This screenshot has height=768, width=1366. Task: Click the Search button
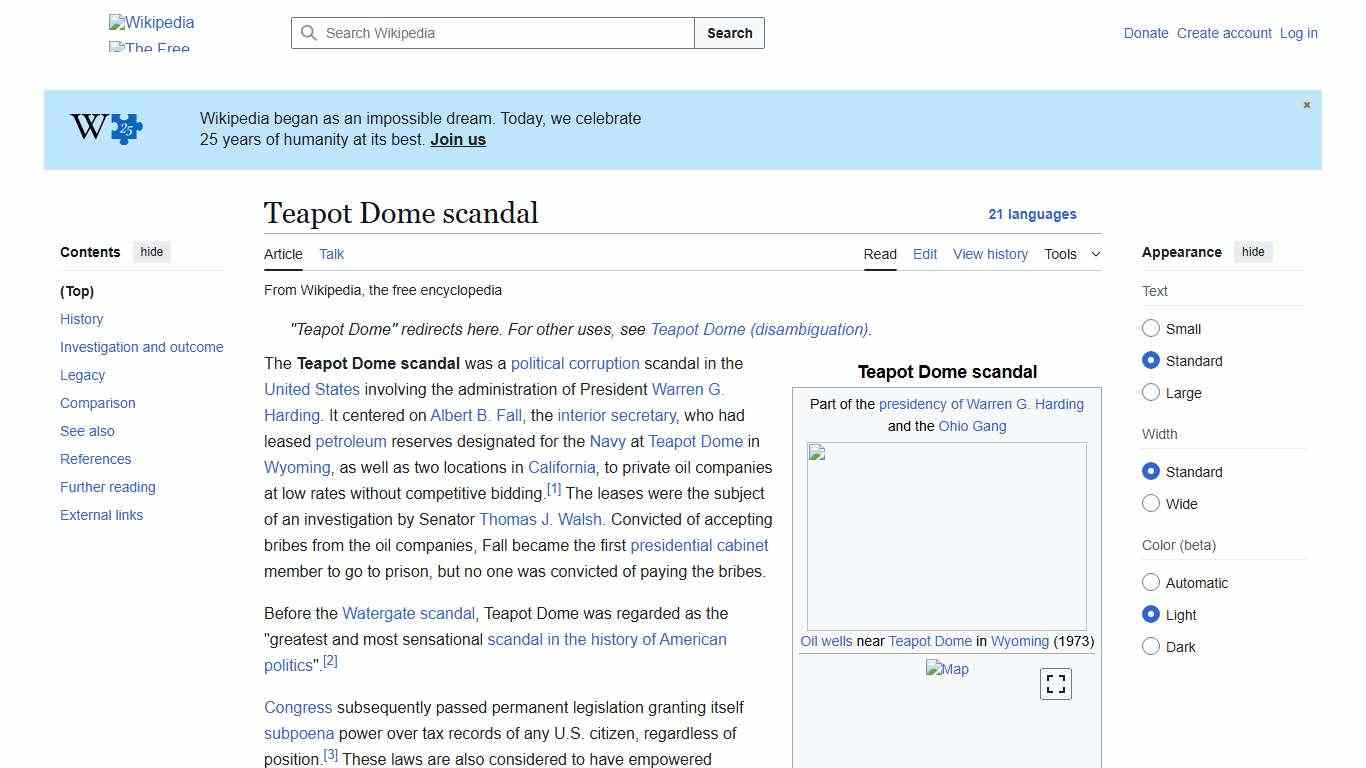click(x=729, y=33)
